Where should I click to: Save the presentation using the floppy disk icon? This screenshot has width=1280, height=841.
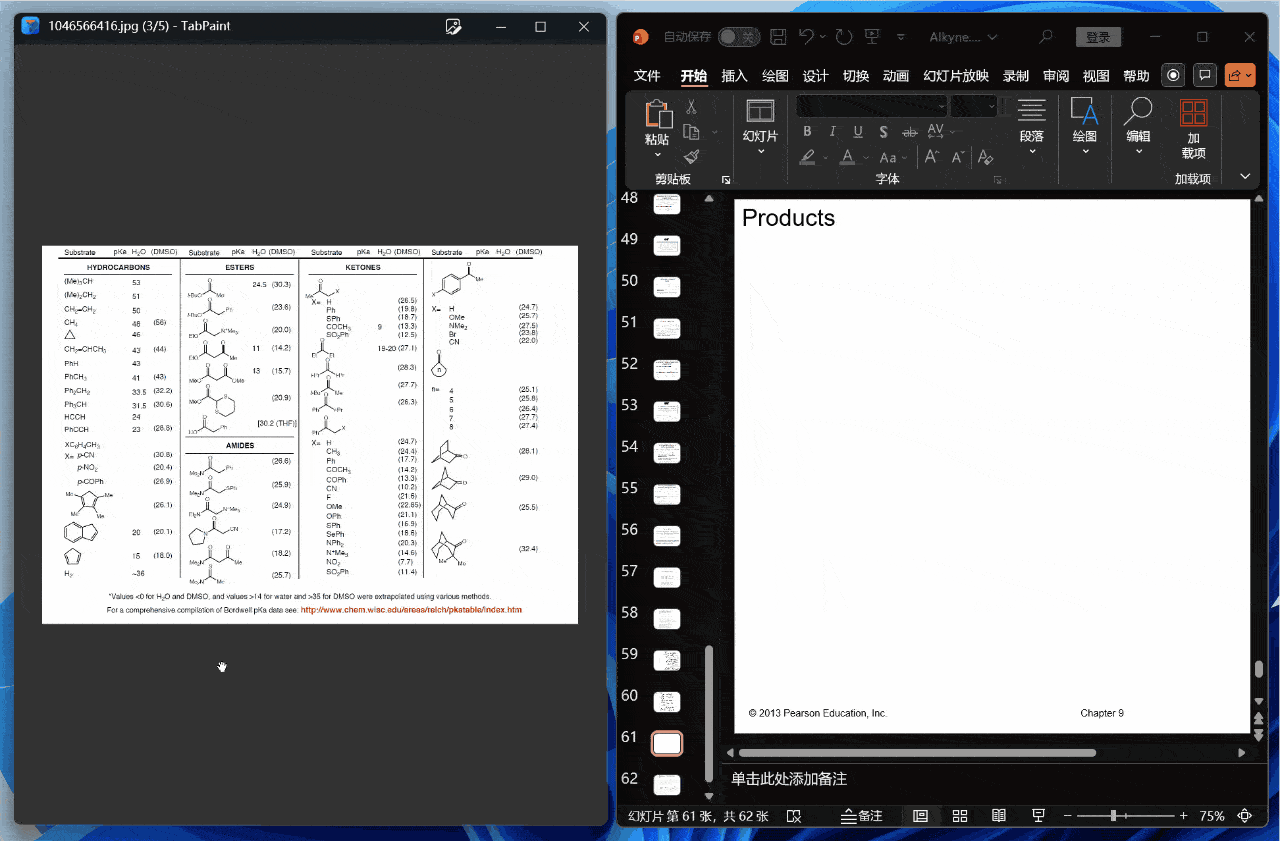[779, 37]
